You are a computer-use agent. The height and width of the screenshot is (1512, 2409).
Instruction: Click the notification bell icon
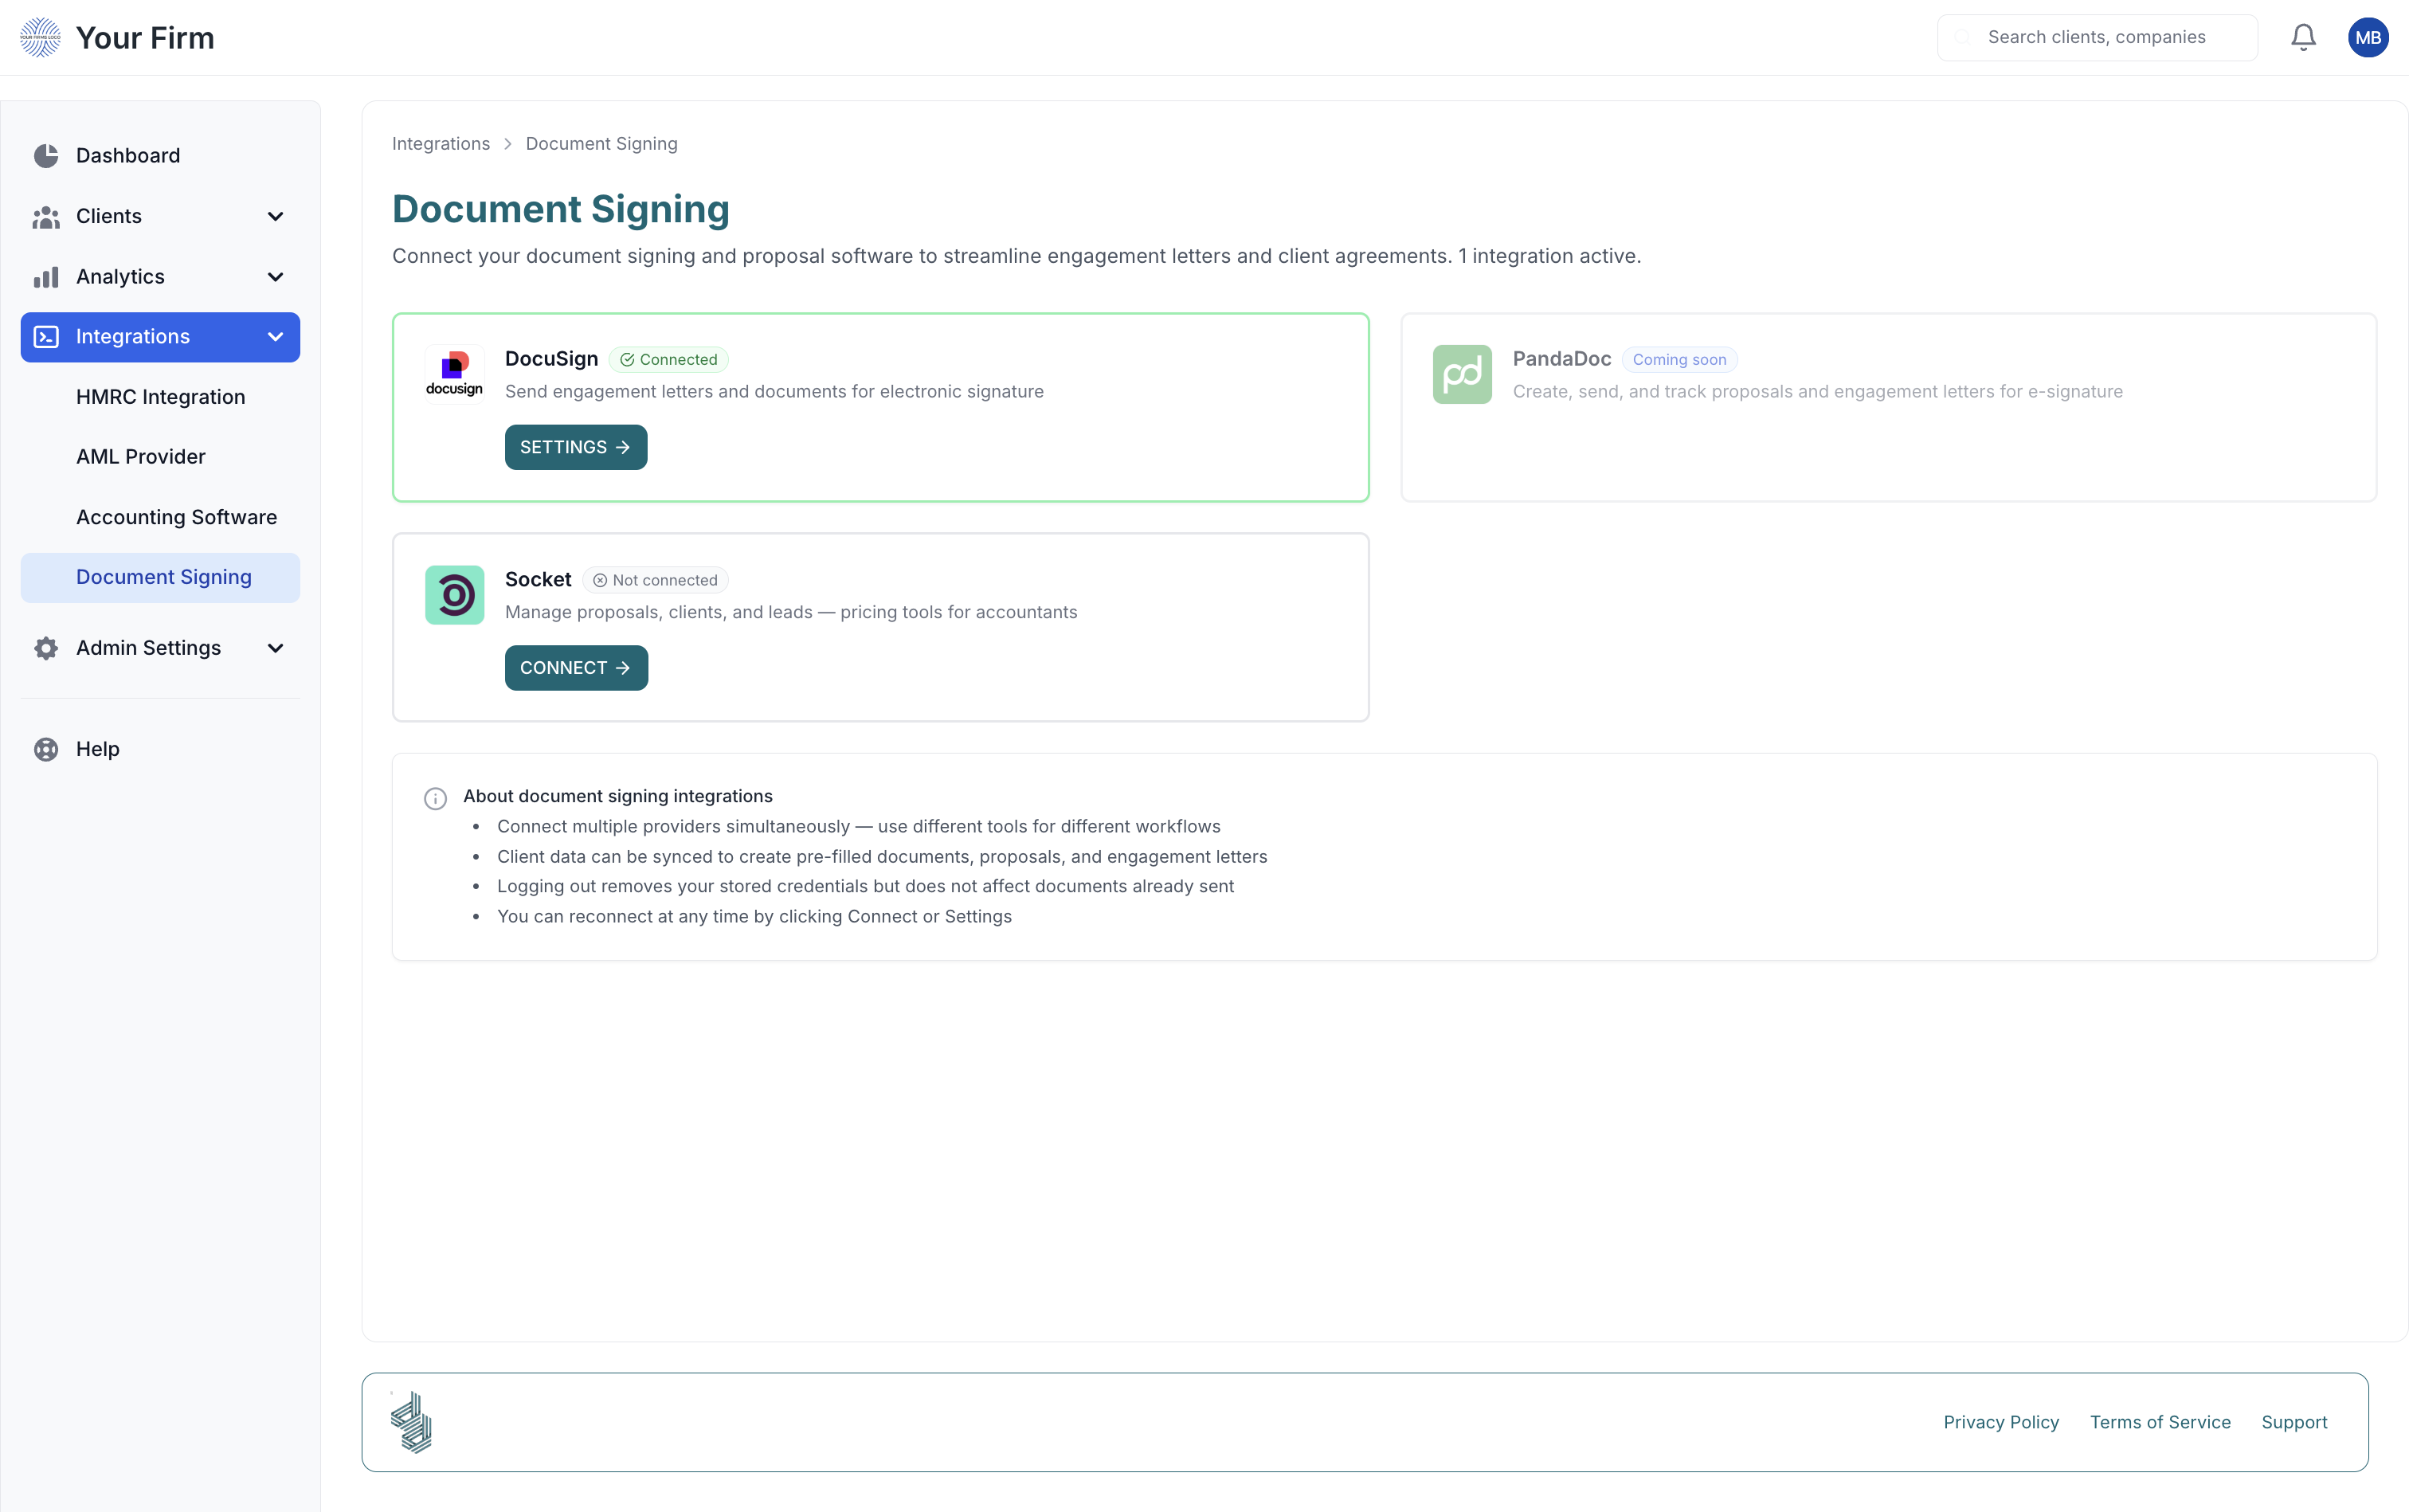point(2303,37)
